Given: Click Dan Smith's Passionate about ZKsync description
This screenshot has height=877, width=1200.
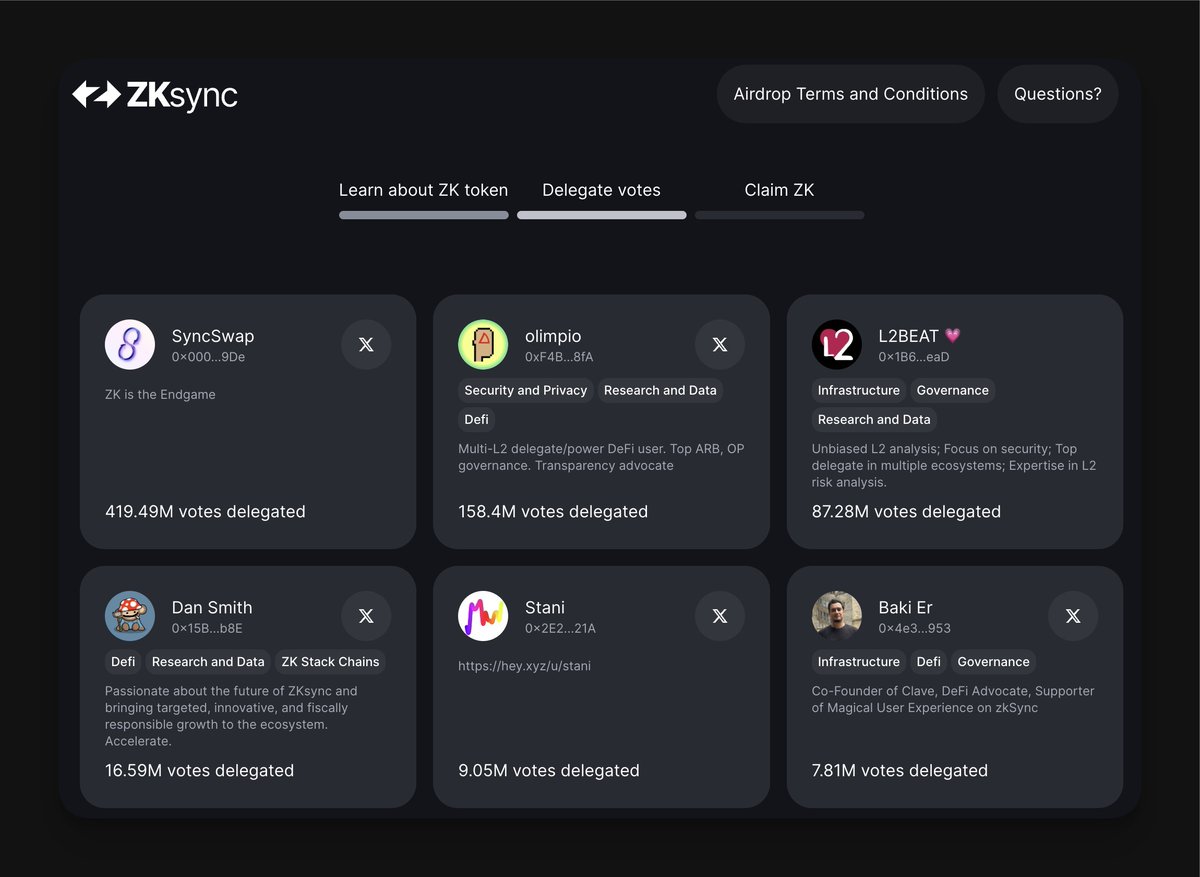Looking at the screenshot, I should (231, 716).
